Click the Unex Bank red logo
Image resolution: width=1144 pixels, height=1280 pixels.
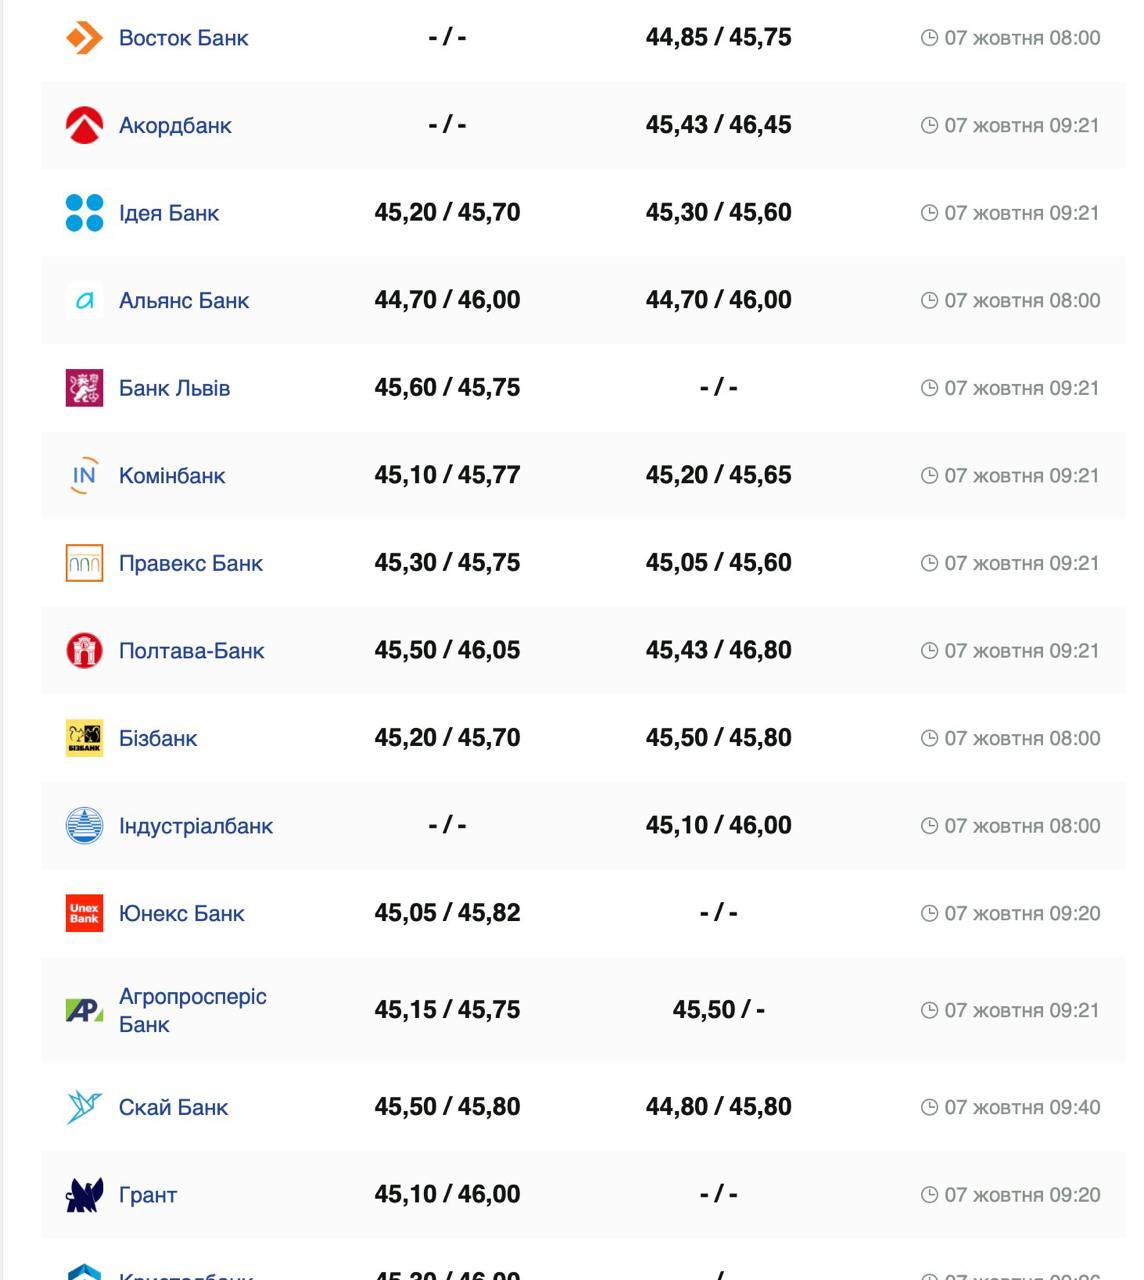click(x=84, y=913)
